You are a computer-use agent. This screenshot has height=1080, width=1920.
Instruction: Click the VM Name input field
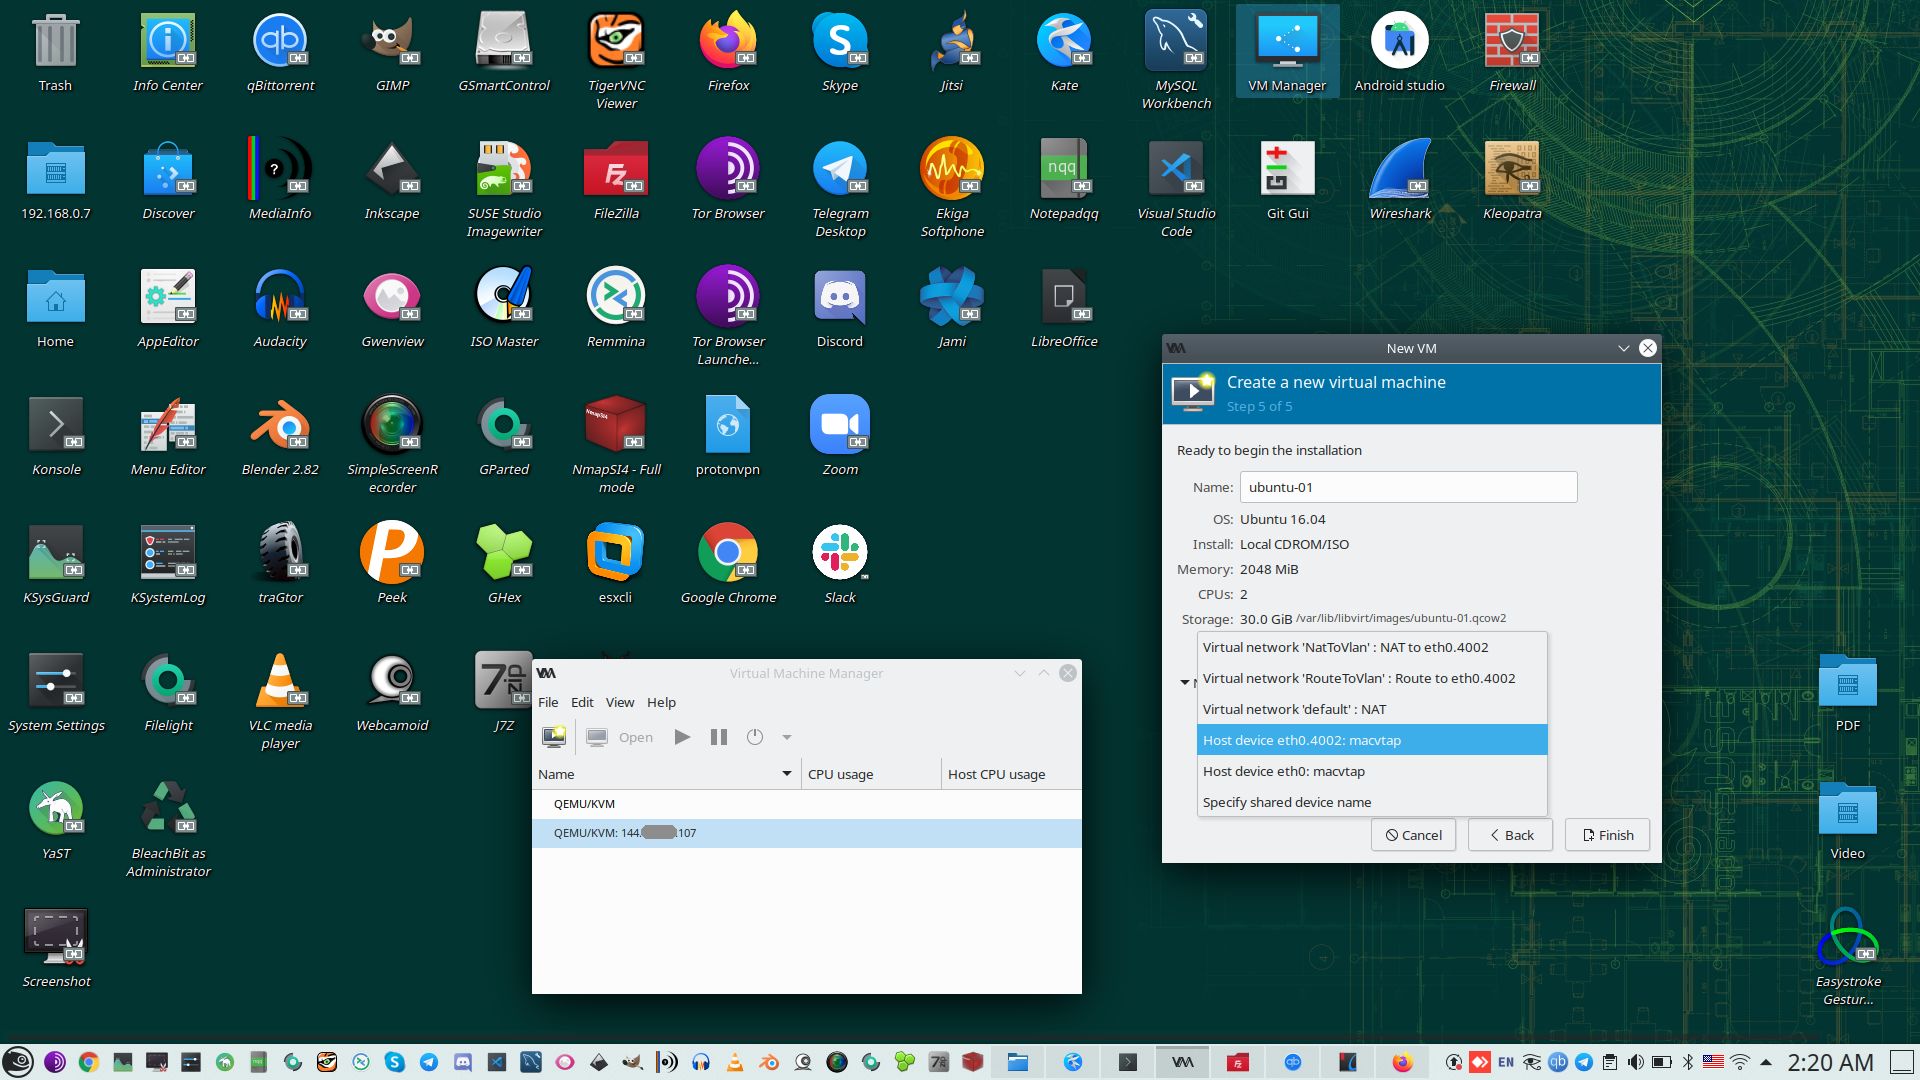coord(1407,487)
